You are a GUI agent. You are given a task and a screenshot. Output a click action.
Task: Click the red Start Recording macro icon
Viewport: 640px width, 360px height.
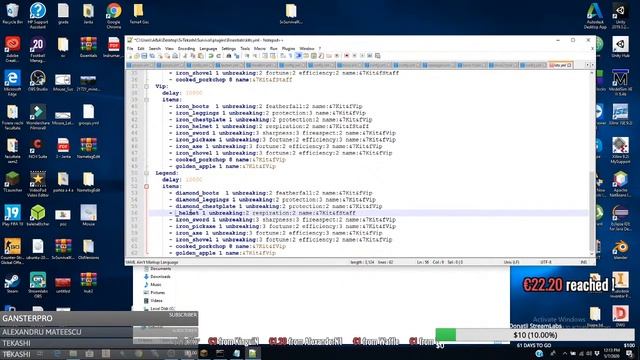pyautogui.click(x=346, y=56)
